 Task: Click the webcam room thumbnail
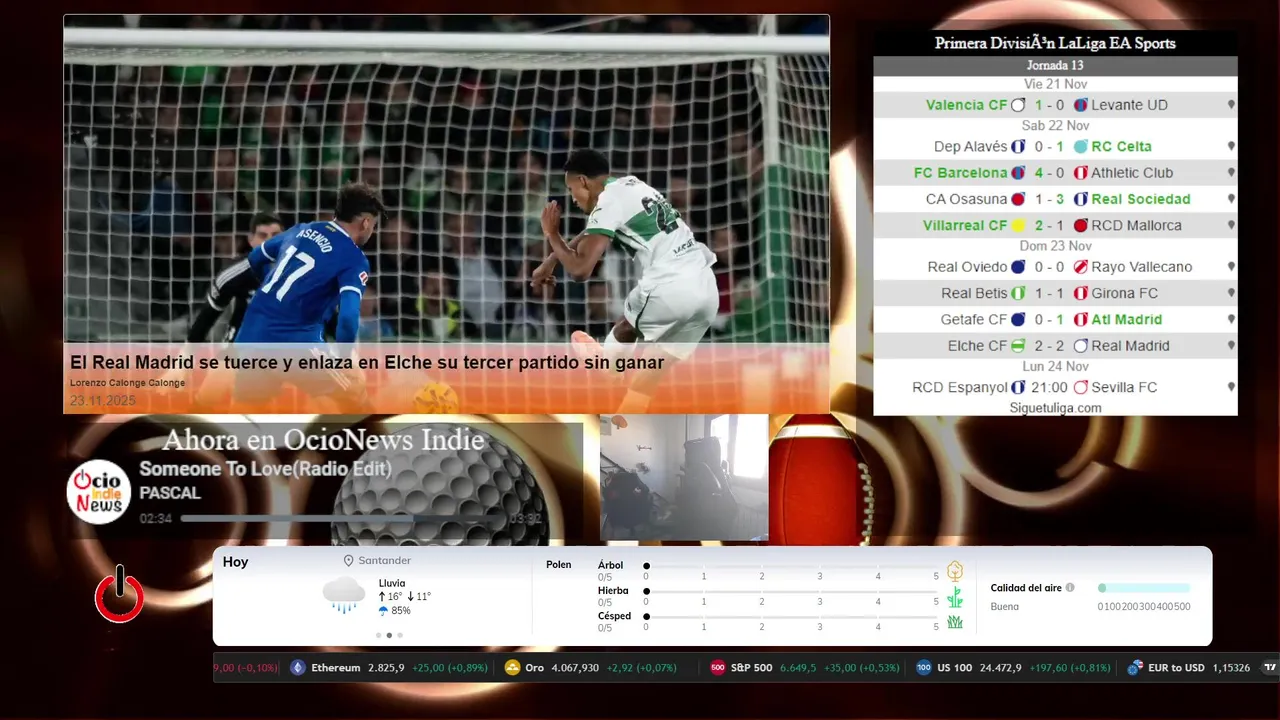(x=684, y=478)
